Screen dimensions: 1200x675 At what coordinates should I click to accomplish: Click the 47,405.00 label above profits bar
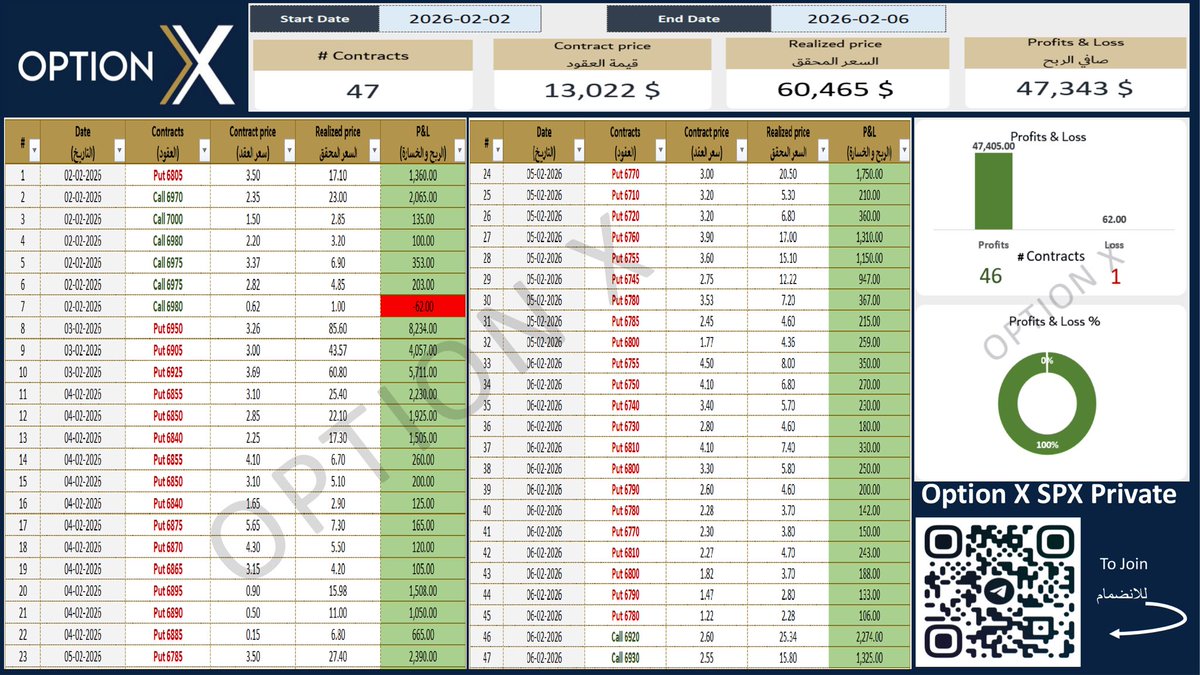click(993, 146)
